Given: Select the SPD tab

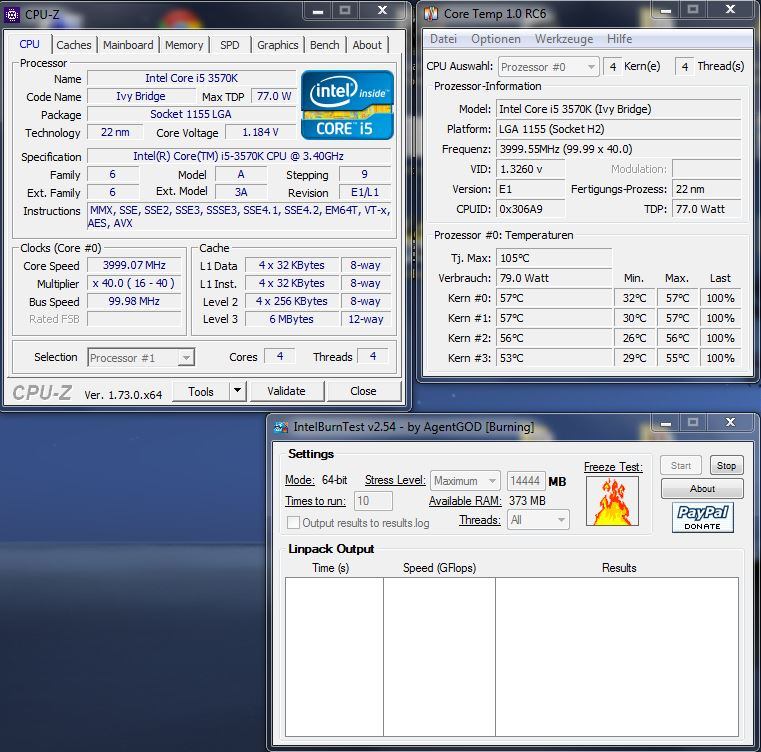Looking at the screenshot, I should click(230, 45).
